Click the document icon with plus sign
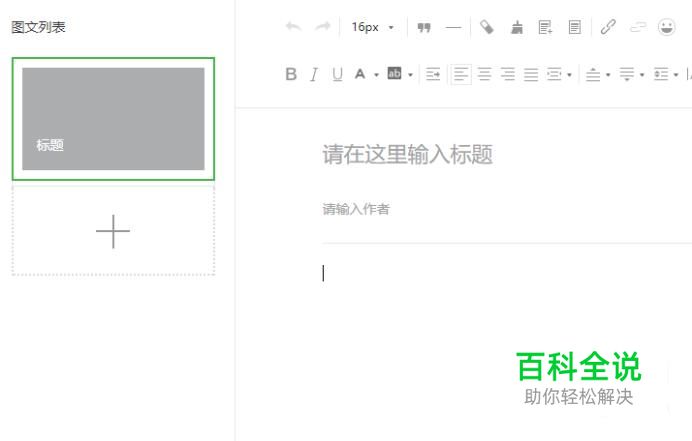The height and width of the screenshot is (441, 692). coord(545,27)
